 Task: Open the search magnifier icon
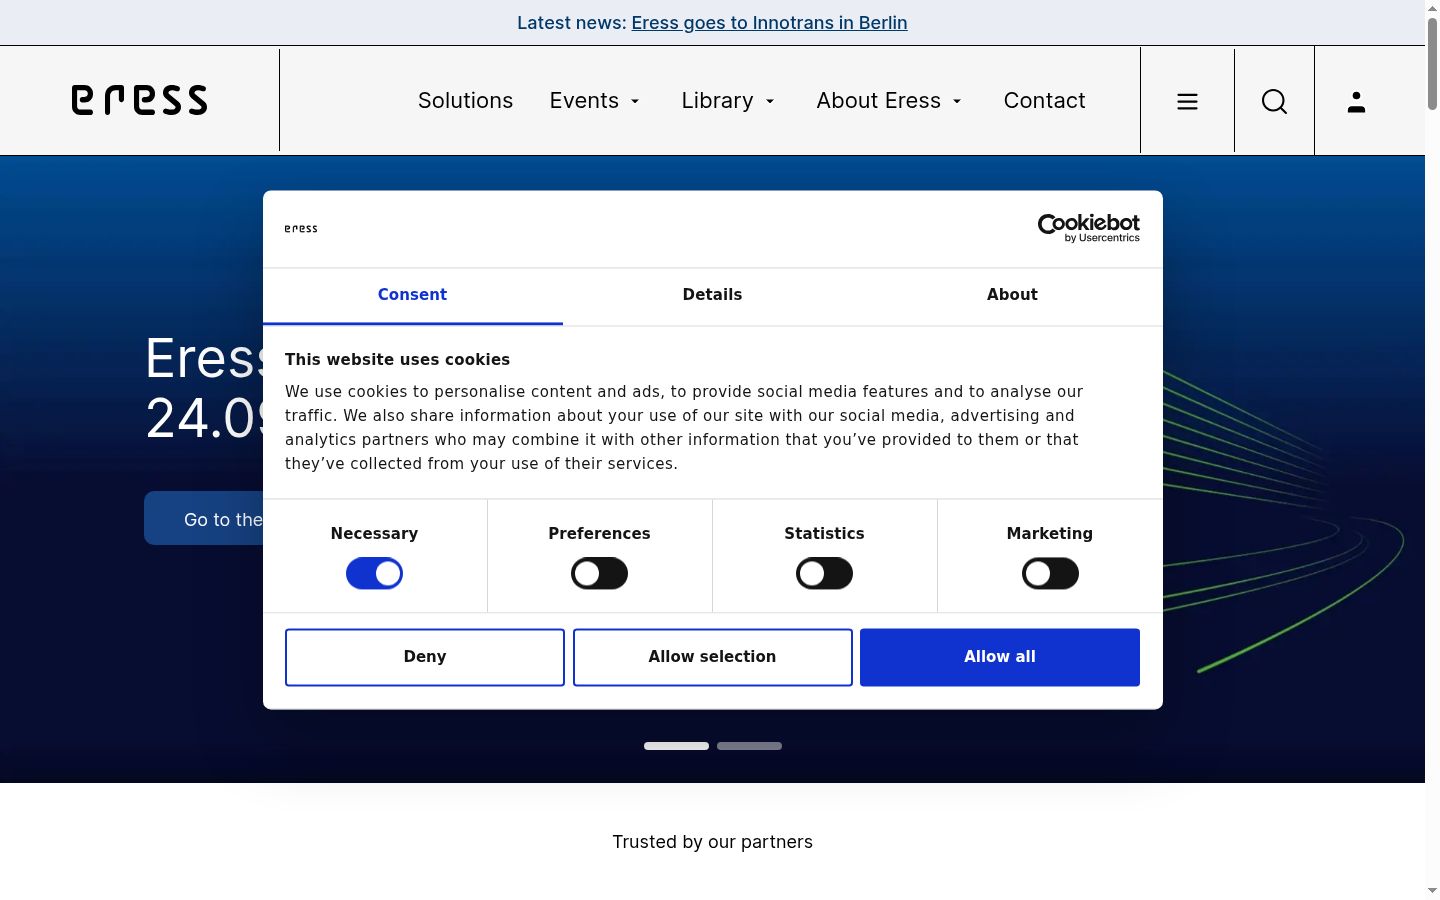pos(1274,101)
